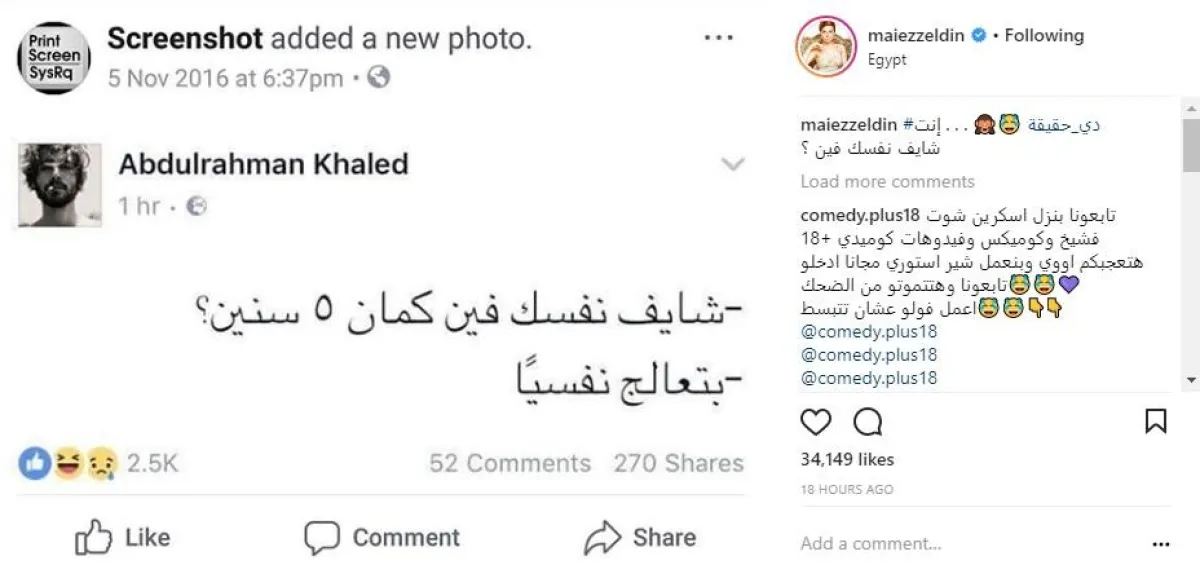Screen dimensions: 1200x578
Task: Open the Egypt location link
Action: coord(887,59)
